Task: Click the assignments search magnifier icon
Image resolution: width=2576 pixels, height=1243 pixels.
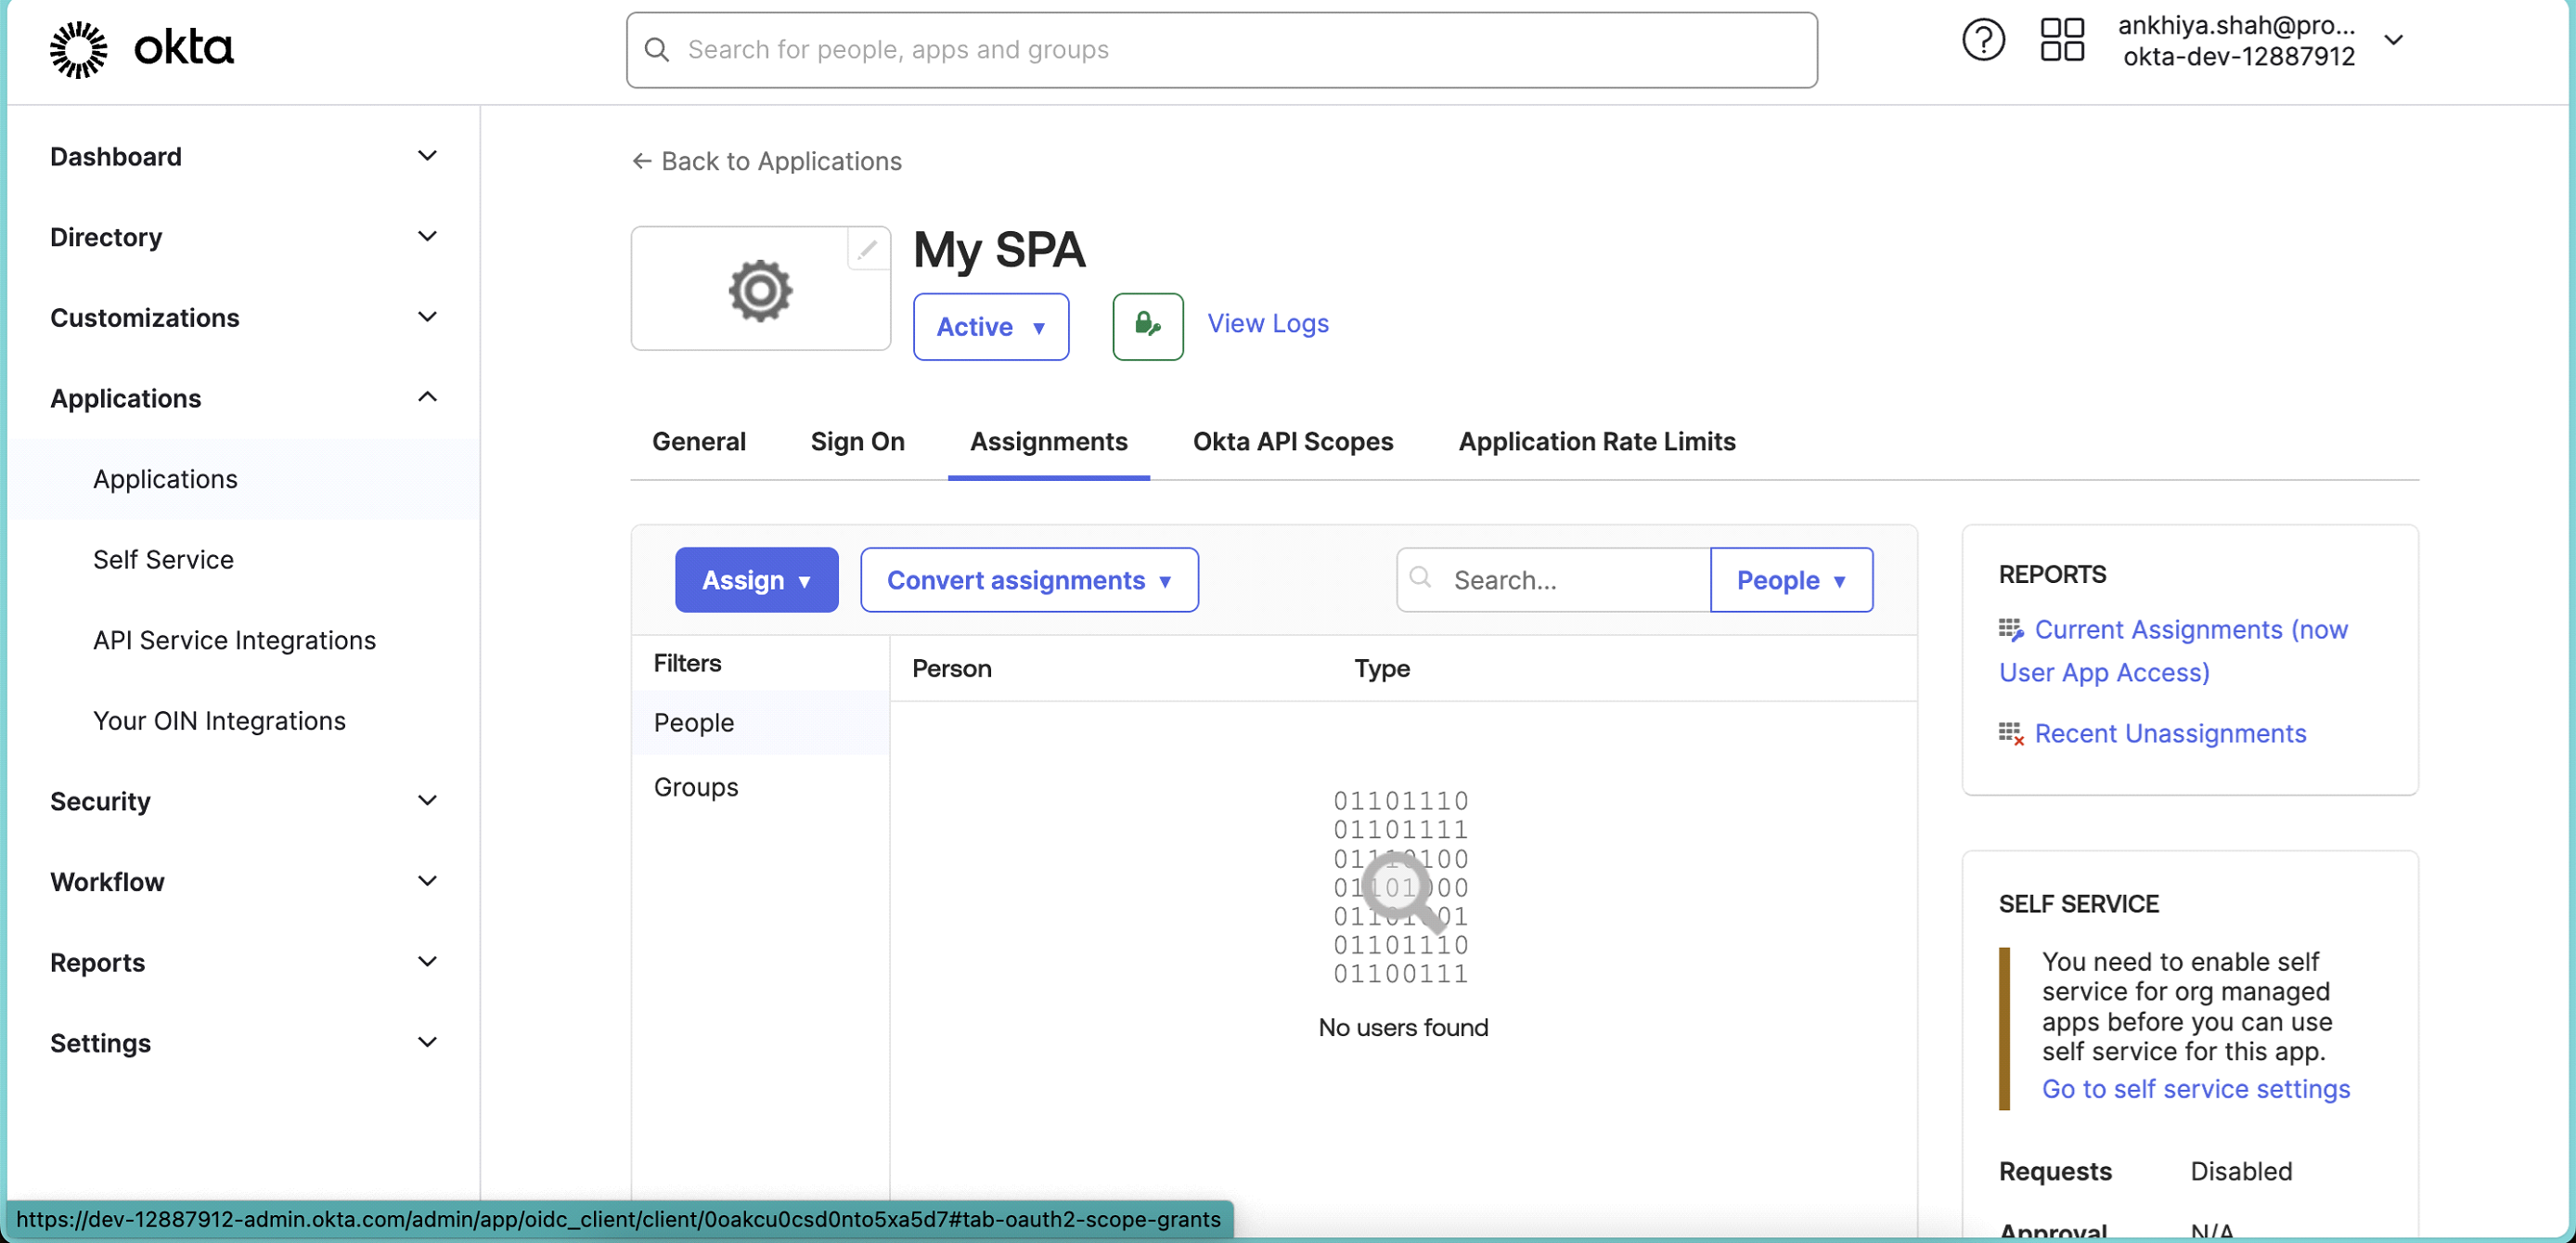Action: [x=1420, y=577]
